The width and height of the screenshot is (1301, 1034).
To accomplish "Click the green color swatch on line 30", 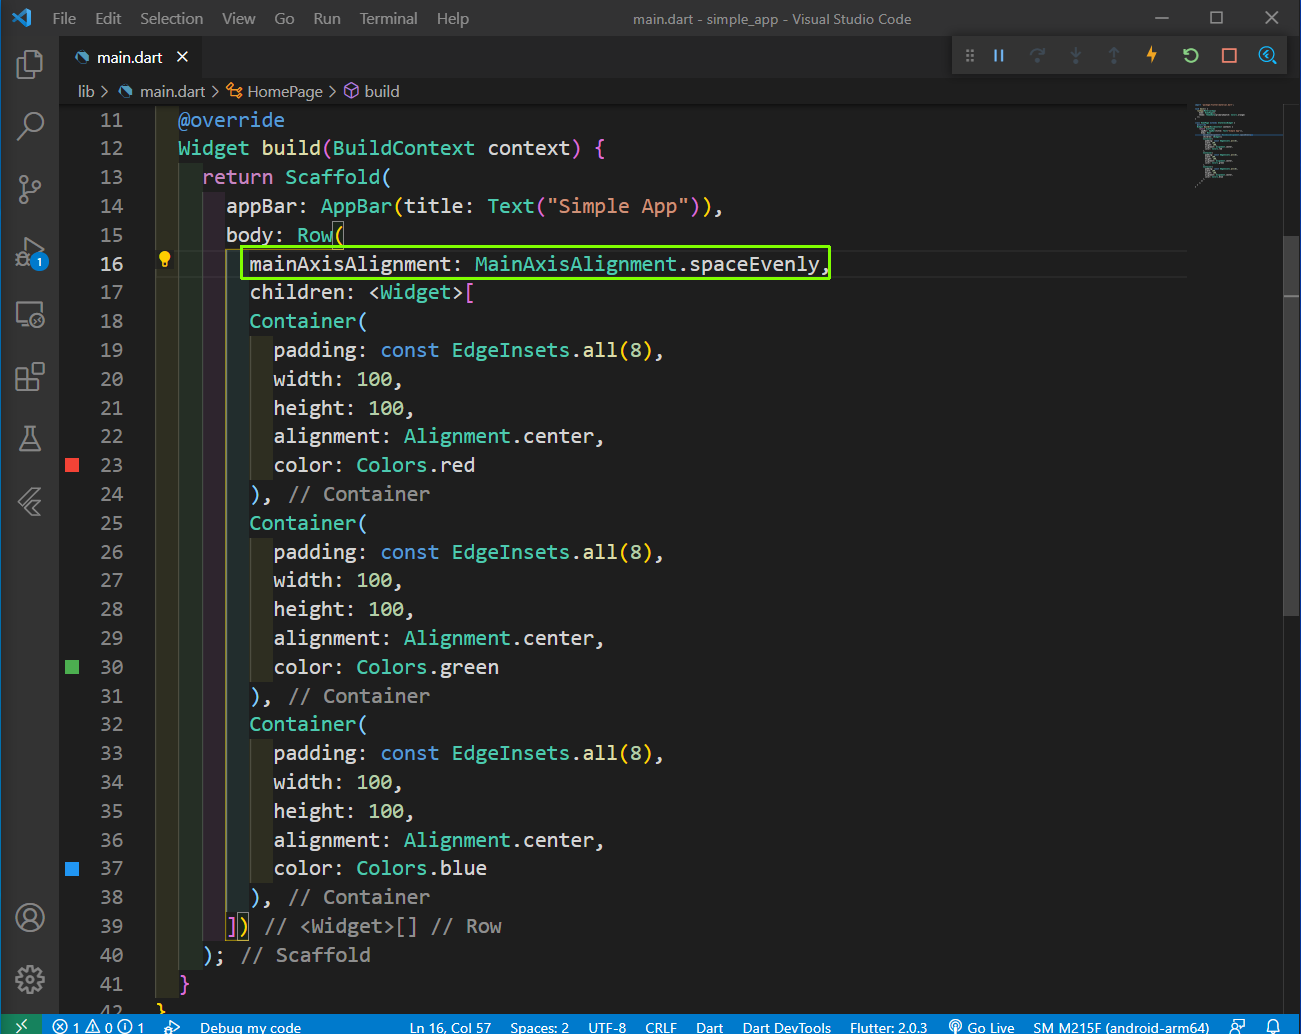I will coord(72,667).
